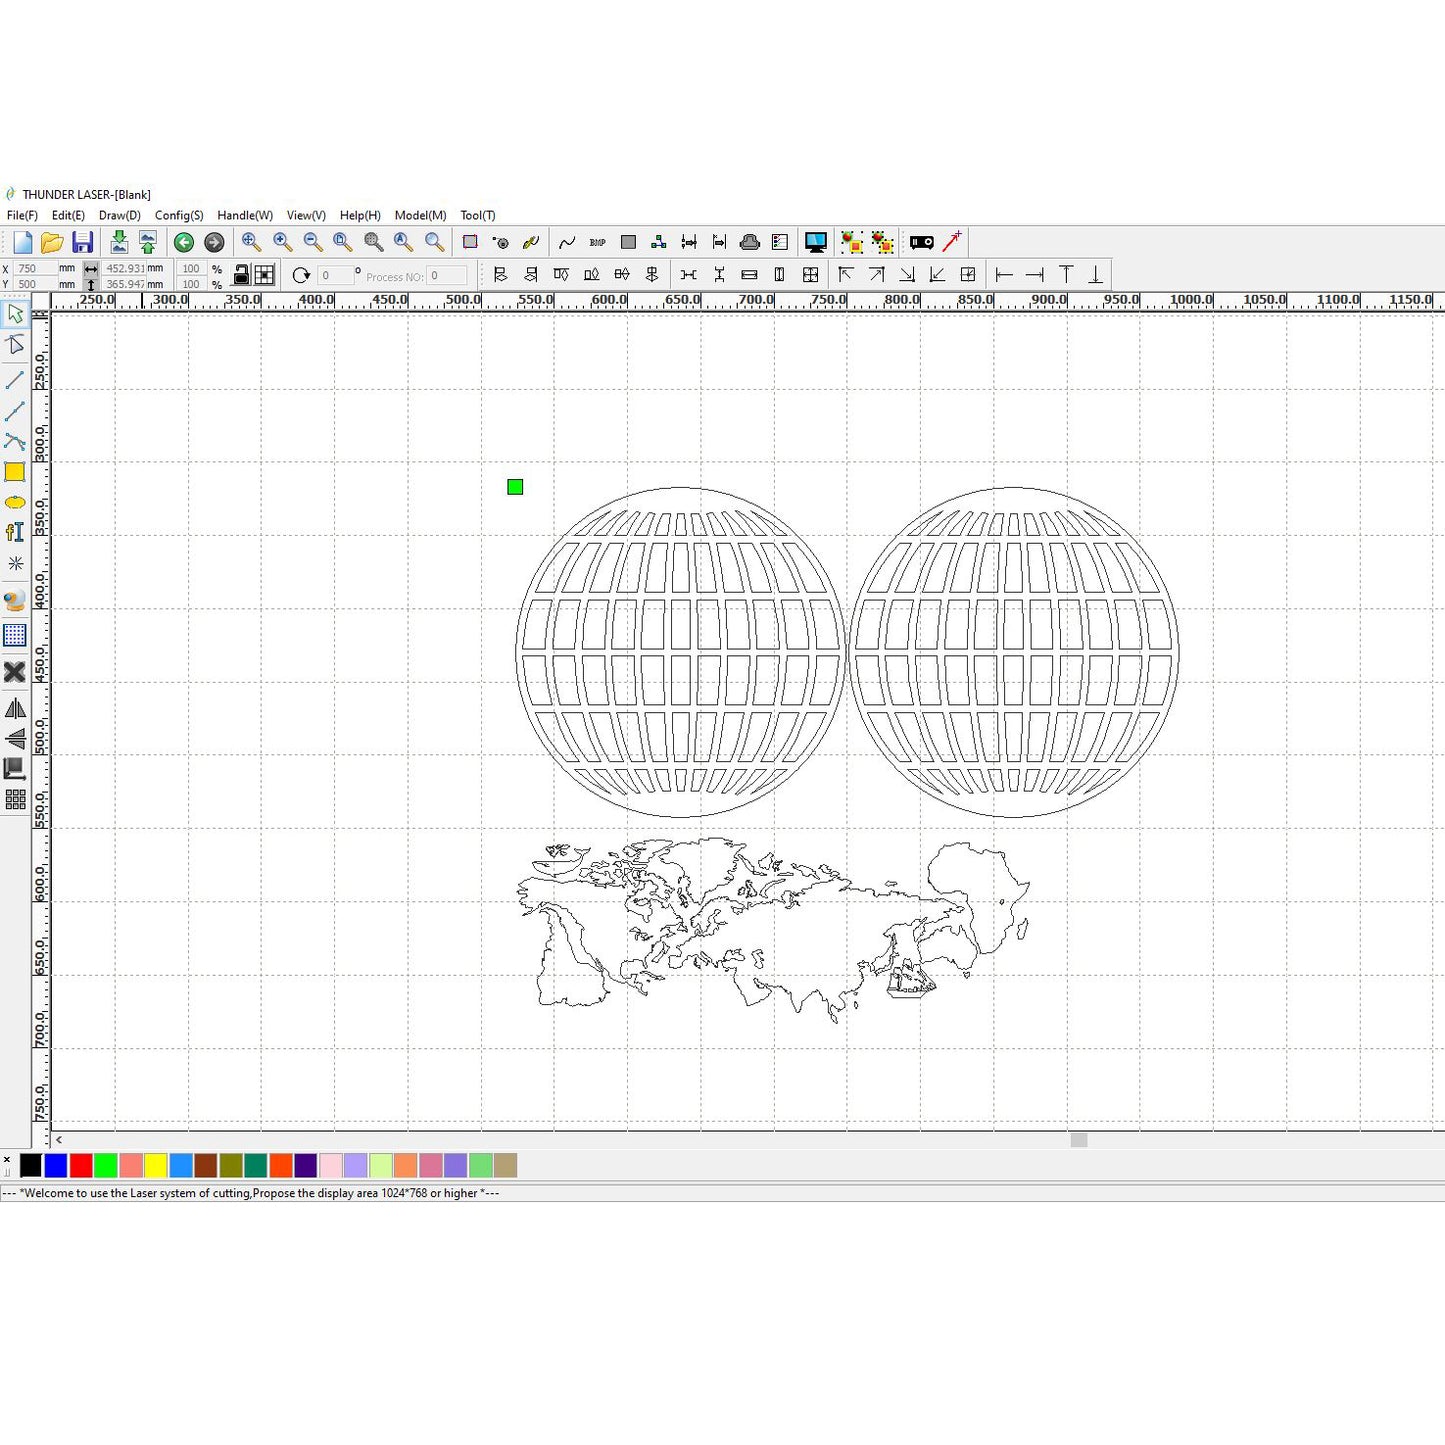The height and width of the screenshot is (1445, 1445).
Task: Click the mirror horizontal icon
Action: pyautogui.click(x=15, y=709)
